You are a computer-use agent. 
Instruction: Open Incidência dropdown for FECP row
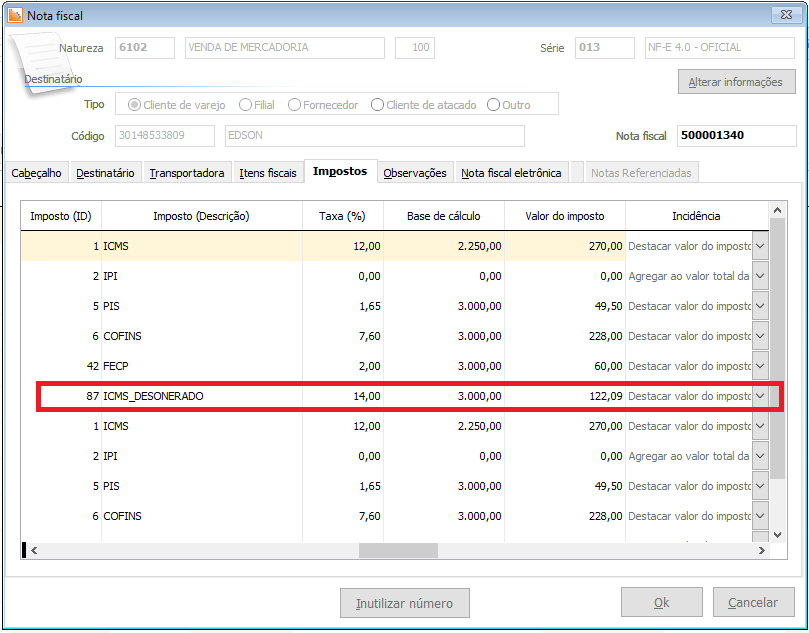(x=760, y=366)
